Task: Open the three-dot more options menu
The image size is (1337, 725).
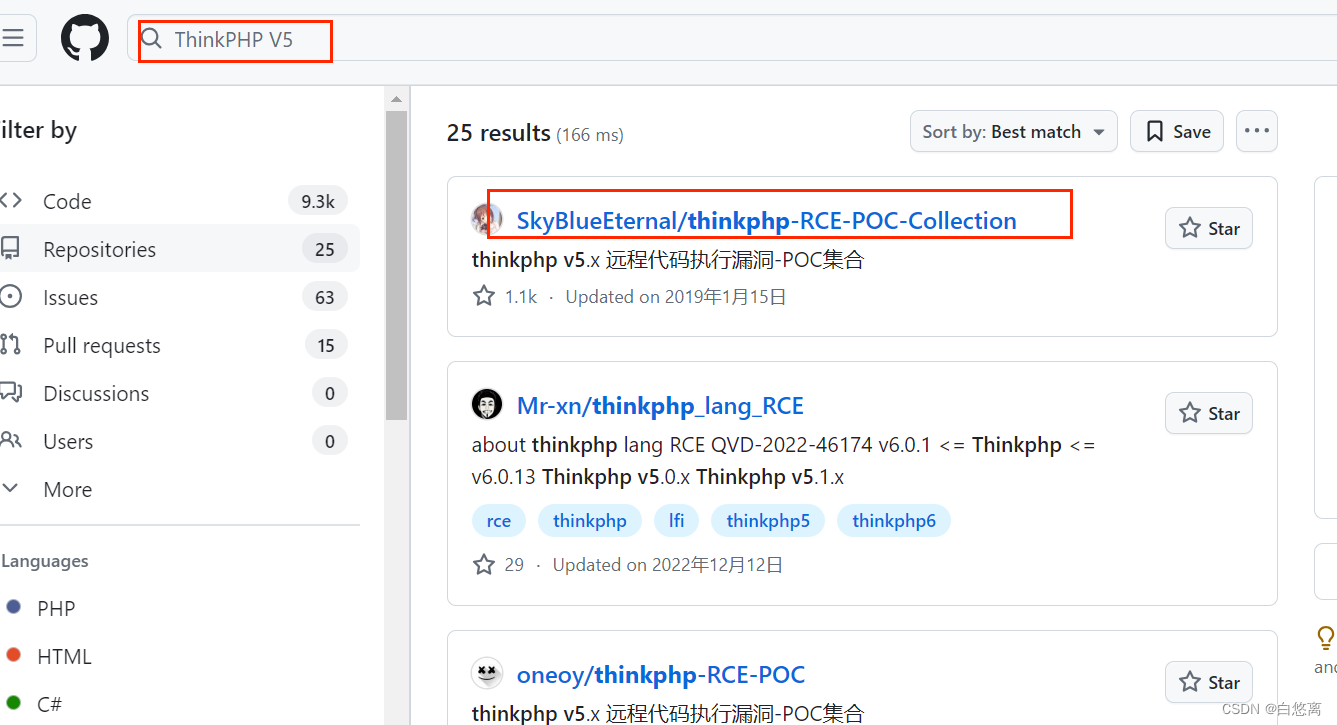Action: [x=1257, y=131]
